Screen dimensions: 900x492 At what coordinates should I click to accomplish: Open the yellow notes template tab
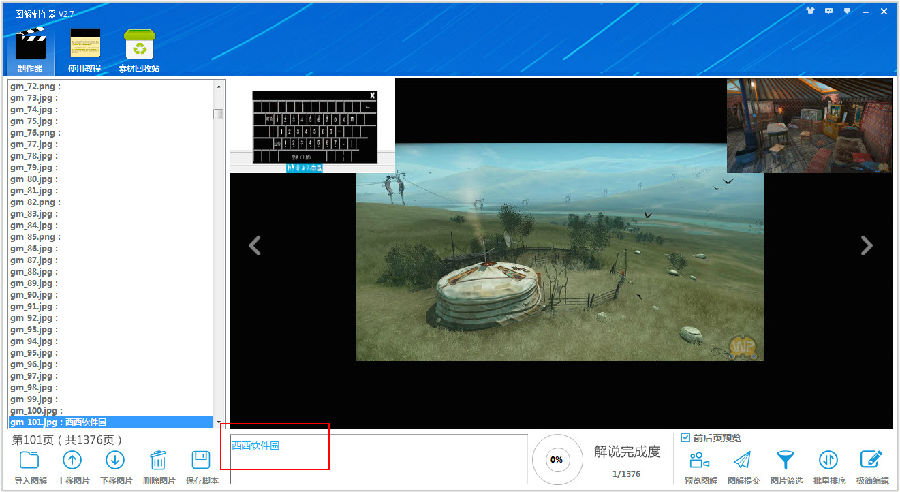85,50
